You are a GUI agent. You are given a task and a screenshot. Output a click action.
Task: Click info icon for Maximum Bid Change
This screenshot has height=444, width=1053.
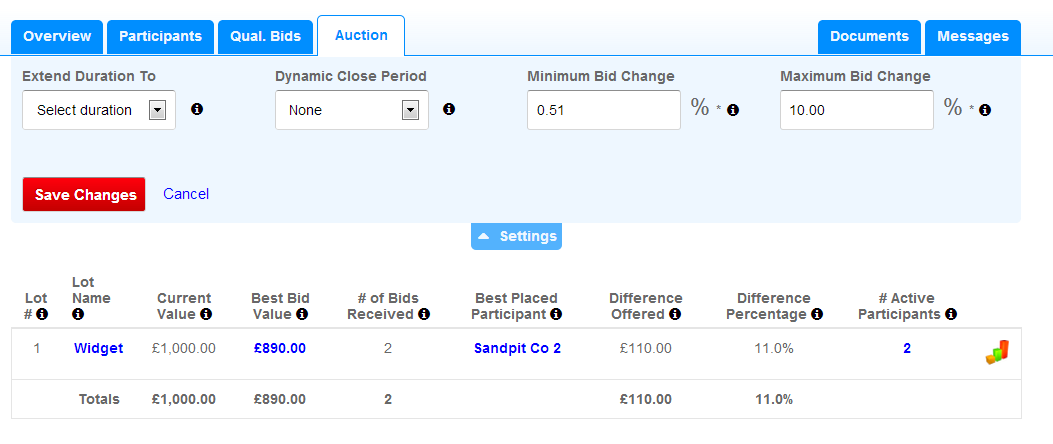point(985,110)
